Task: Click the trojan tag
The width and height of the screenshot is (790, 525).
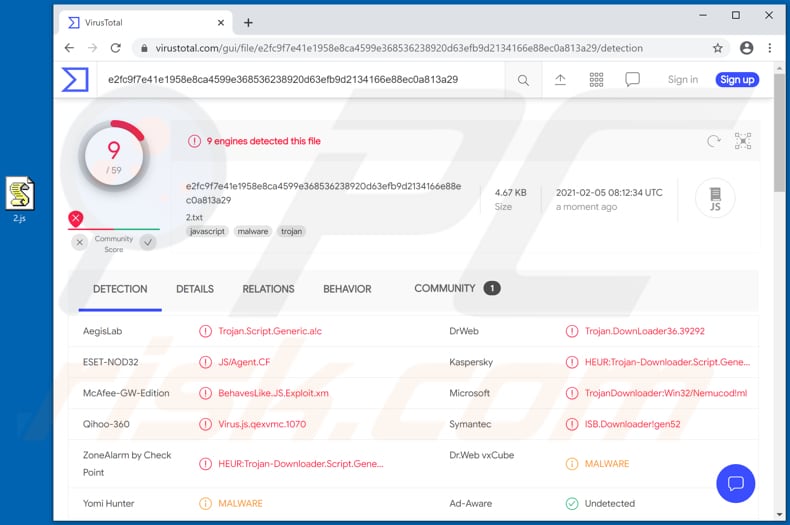Action: coord(292,231)
